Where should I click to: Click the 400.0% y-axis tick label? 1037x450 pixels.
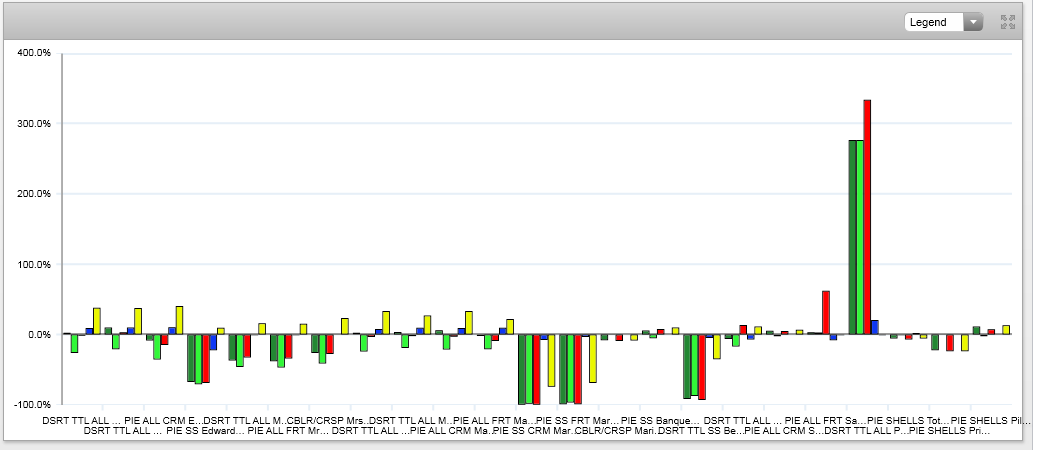(34, 53)
